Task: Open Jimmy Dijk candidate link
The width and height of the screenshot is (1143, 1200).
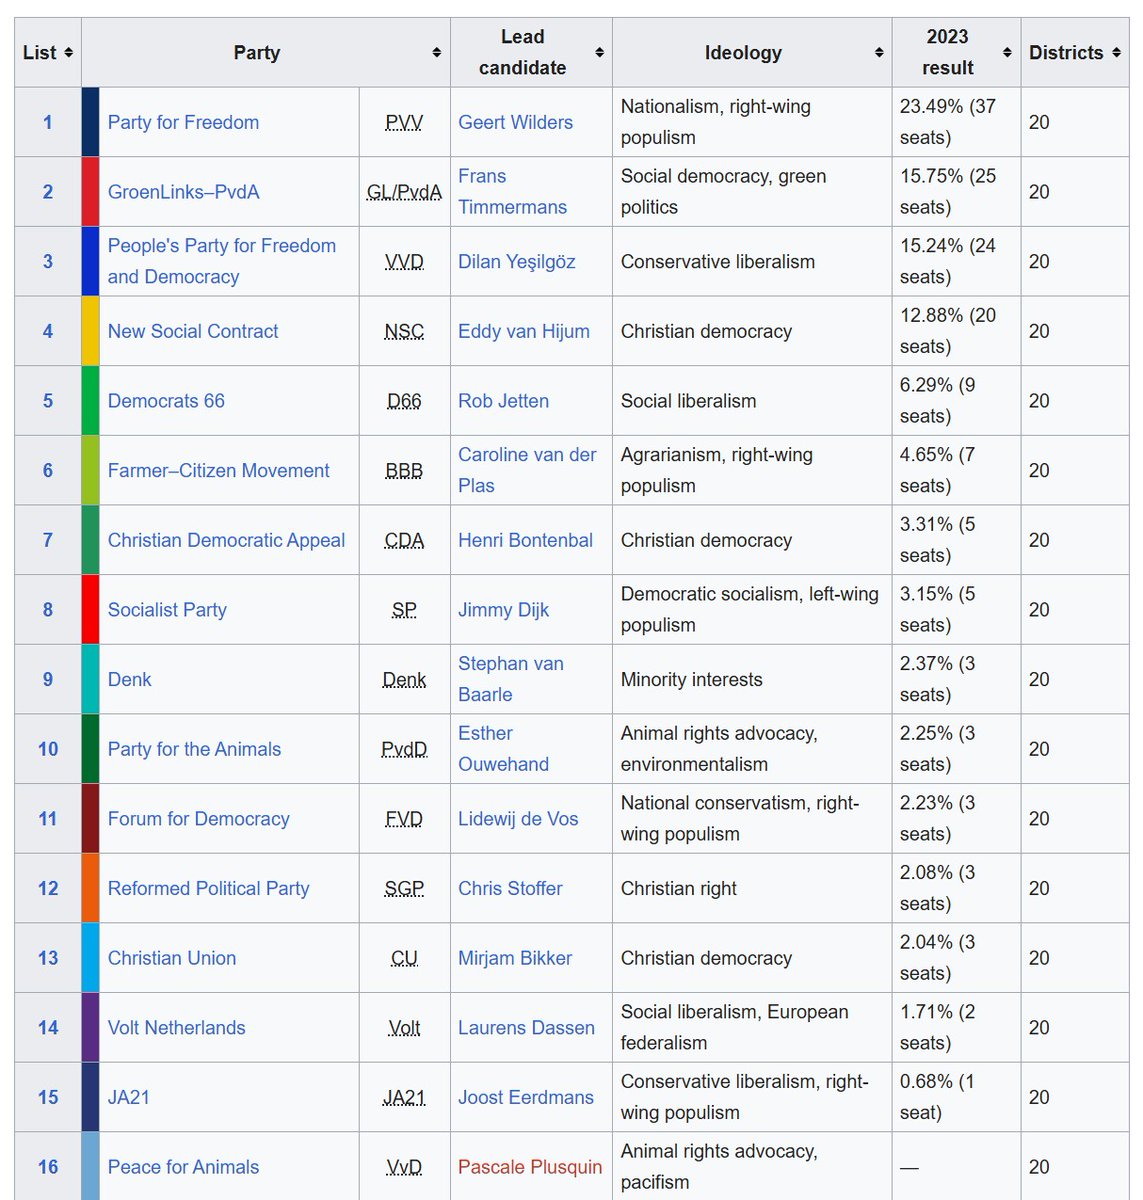Action: (503, 610)
